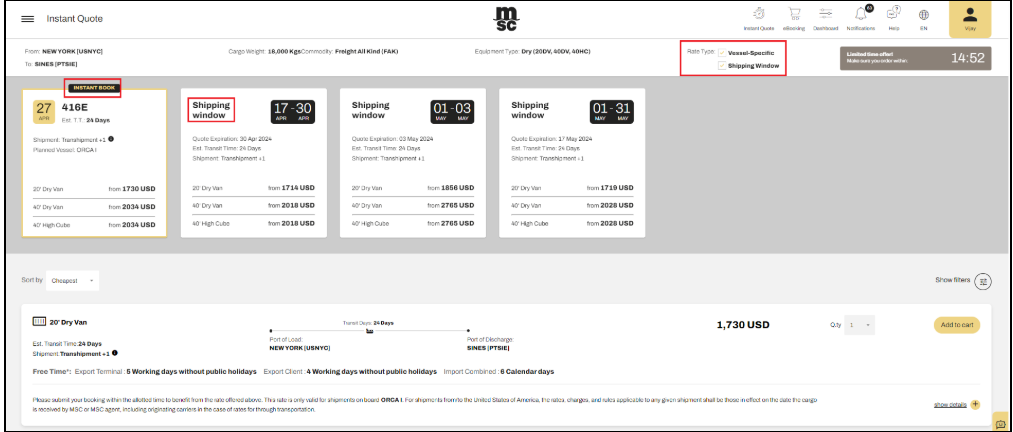Open the Vijay user profile
The height and width of the screenshot is (432, 1013).
(970, 19)
